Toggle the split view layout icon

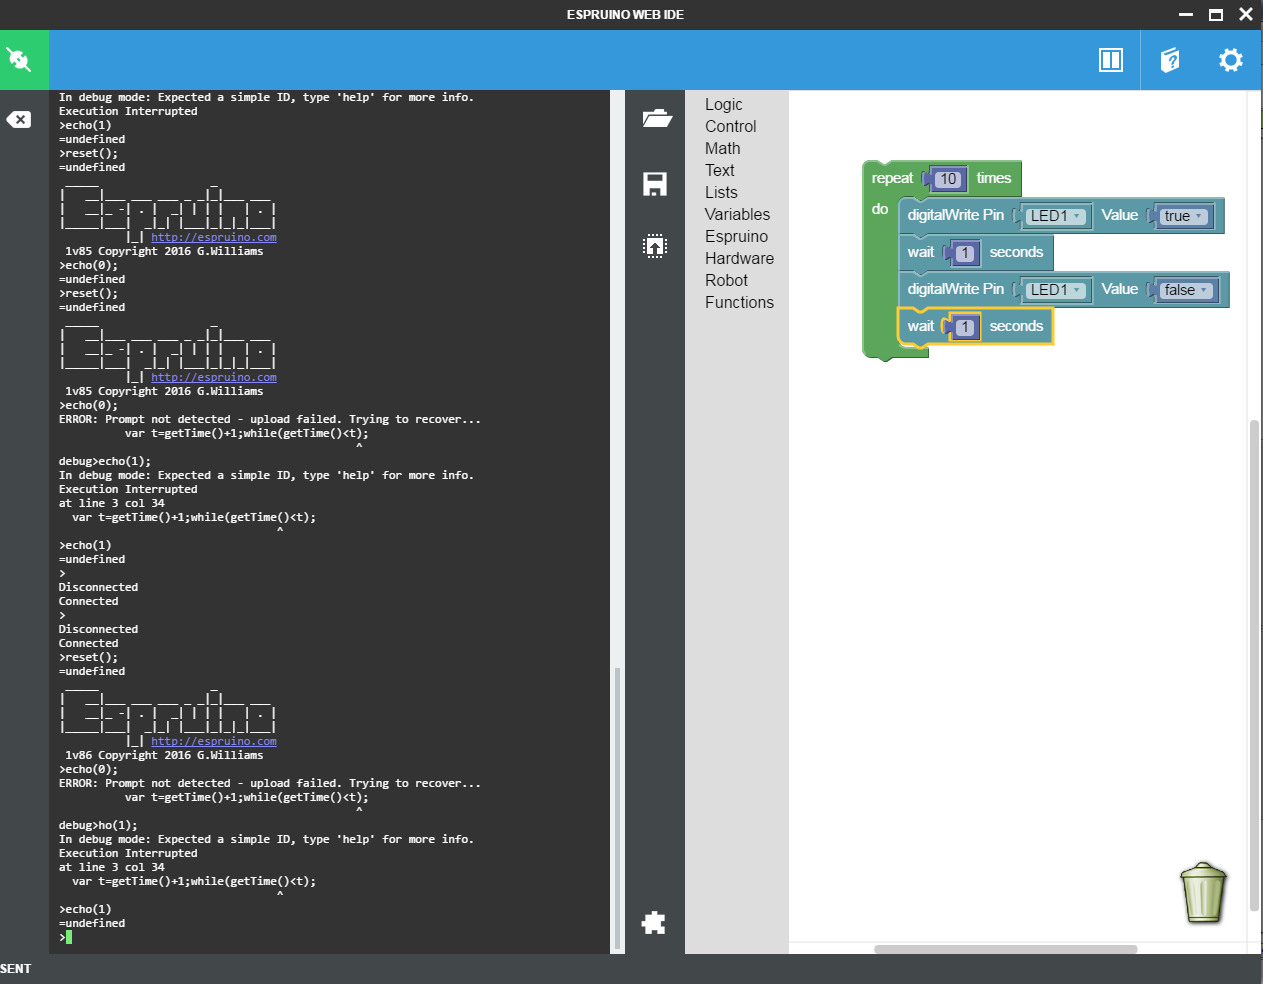(x=1111, y=60)
